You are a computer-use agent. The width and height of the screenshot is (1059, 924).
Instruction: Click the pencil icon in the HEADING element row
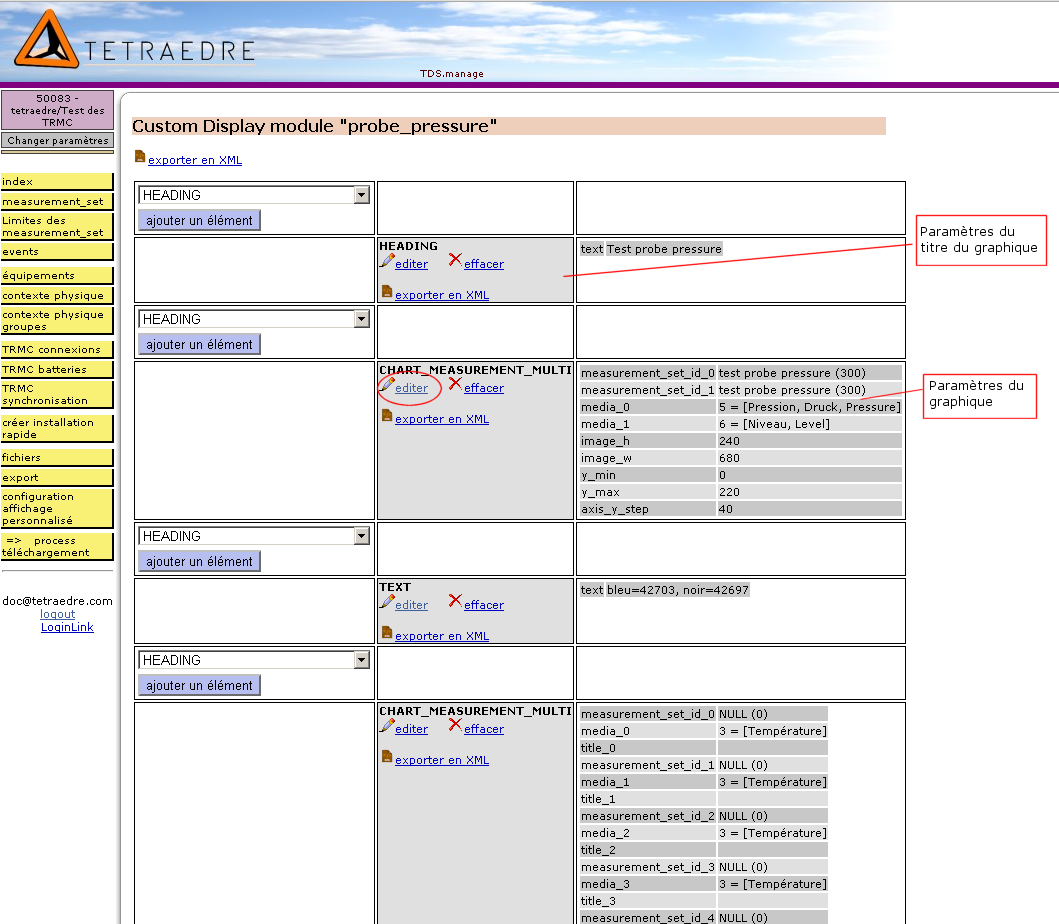click(386, 261)
